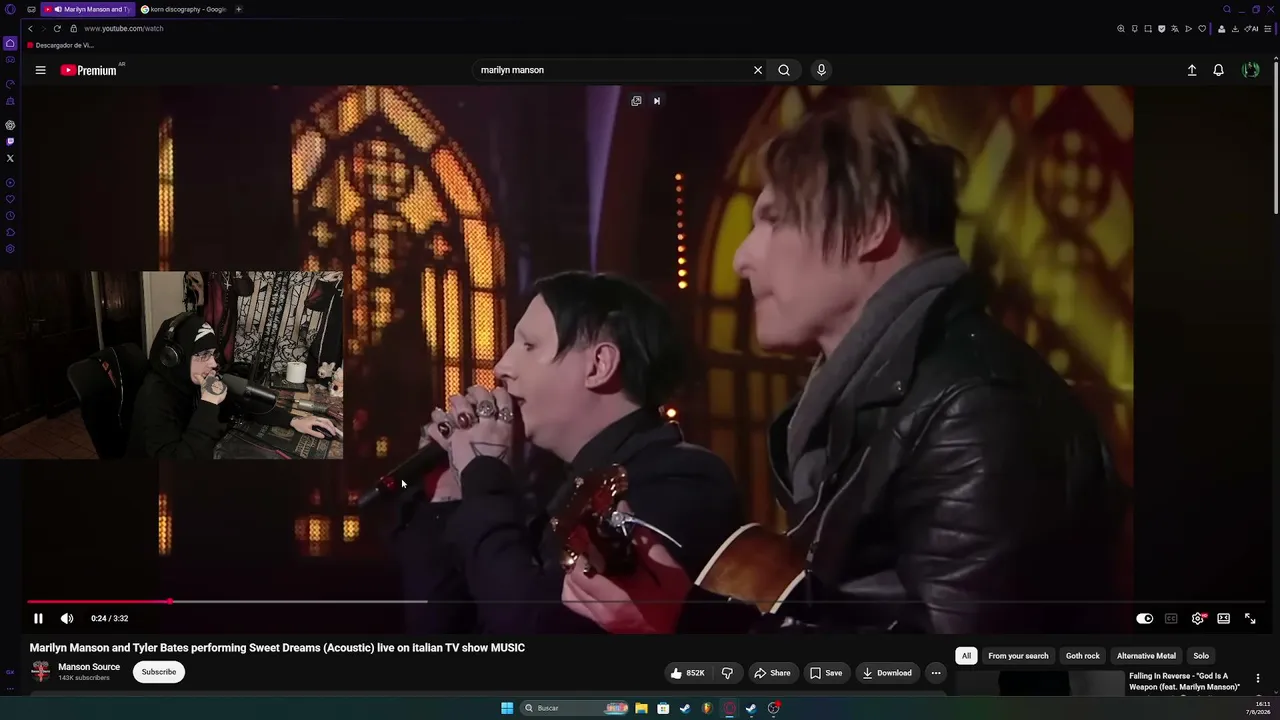Open Microsoft Store from taskbar

[663, 708]
